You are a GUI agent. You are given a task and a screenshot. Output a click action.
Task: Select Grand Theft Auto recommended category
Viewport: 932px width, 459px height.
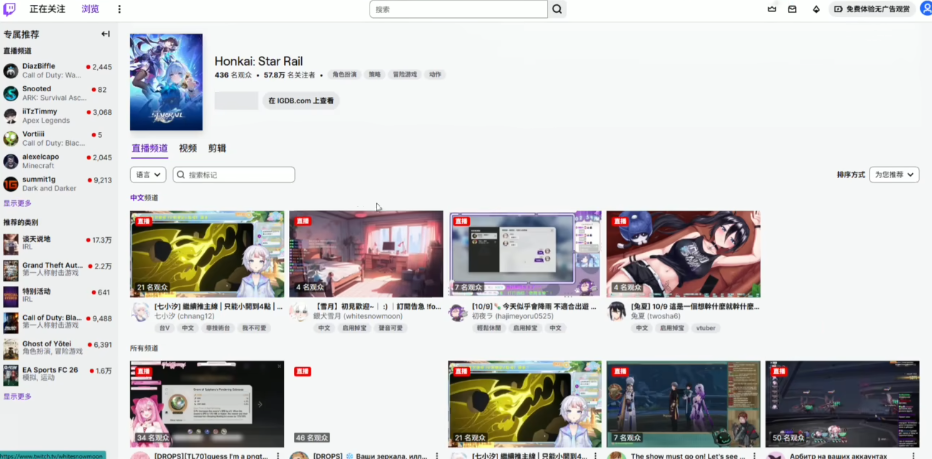[50, 266]
